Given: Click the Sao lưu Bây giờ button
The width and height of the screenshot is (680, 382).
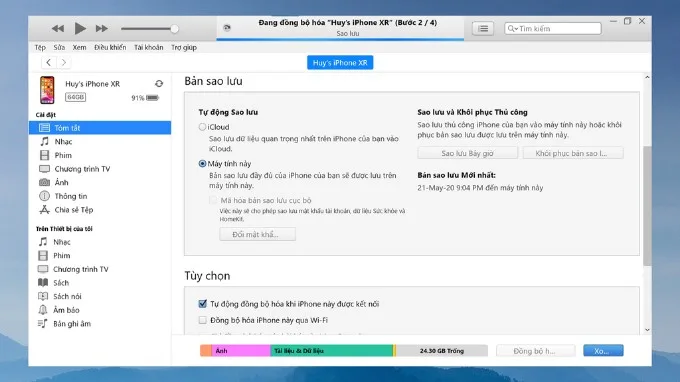Looking at the screenshot, I should click(x=468, y=153).
